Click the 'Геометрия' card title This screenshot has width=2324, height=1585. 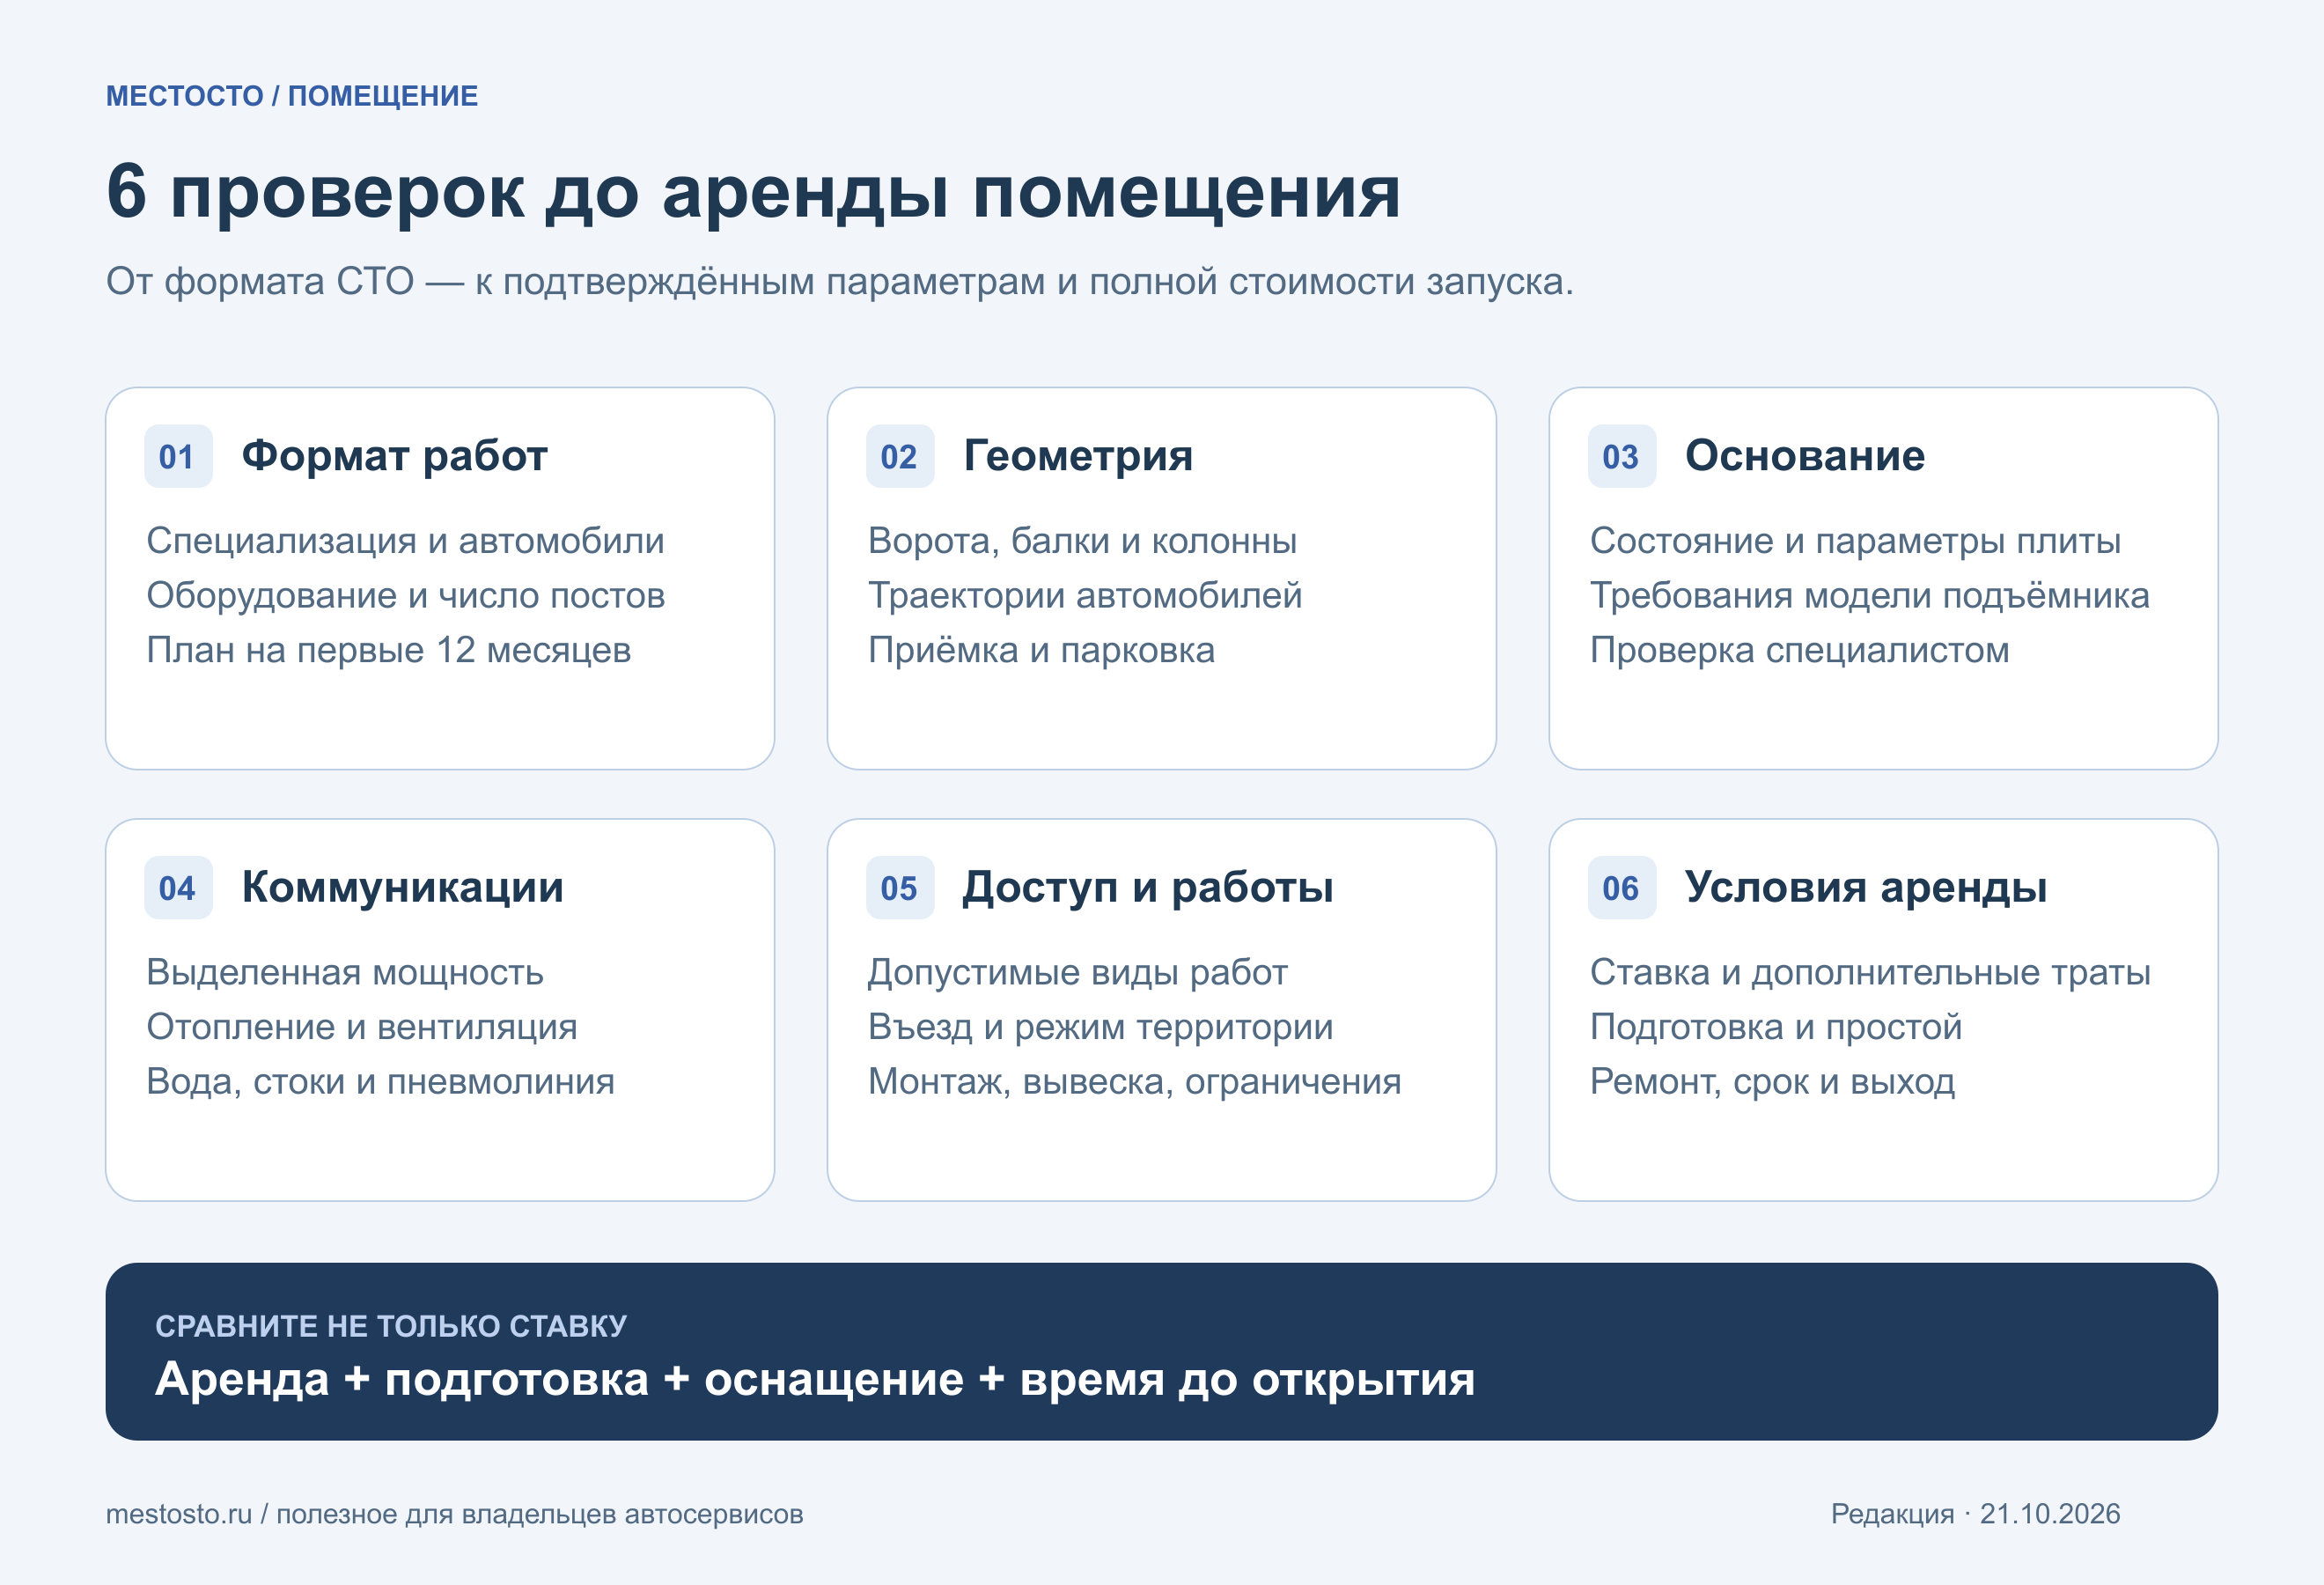pos(1078,456)
